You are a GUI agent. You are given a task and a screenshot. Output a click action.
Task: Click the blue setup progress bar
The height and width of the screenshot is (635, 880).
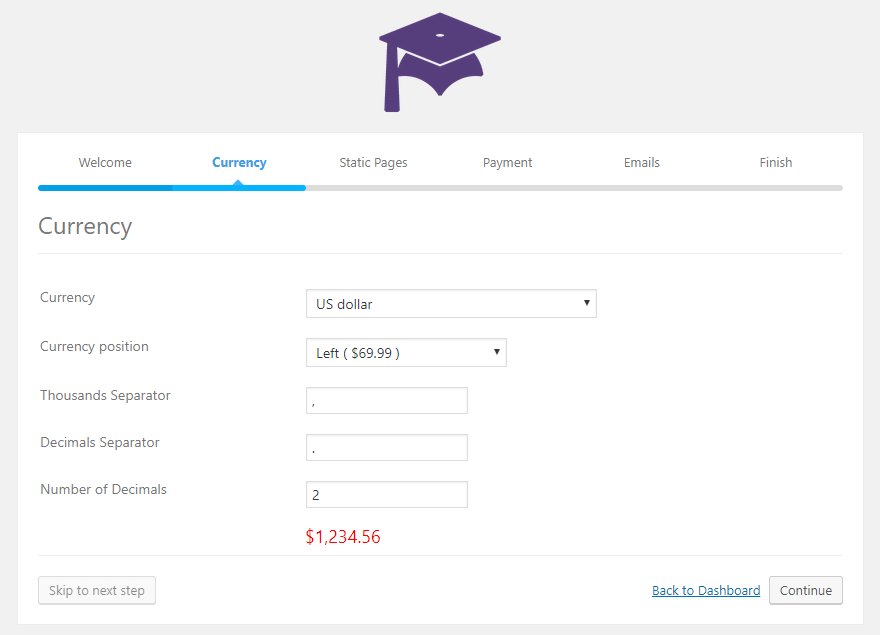click(x=170, y=188)
